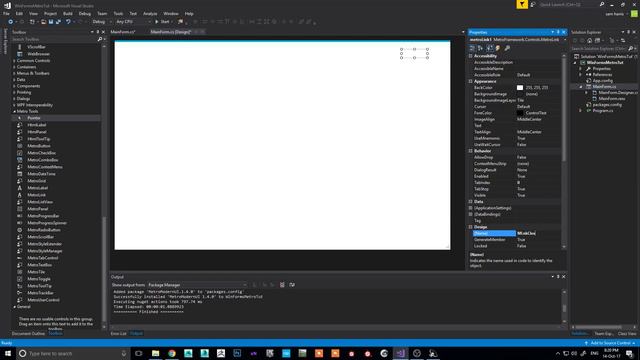Screen dimensions: 640x360
Task: Toggle categorized view in the Properties panel
Action: [472, 48]
